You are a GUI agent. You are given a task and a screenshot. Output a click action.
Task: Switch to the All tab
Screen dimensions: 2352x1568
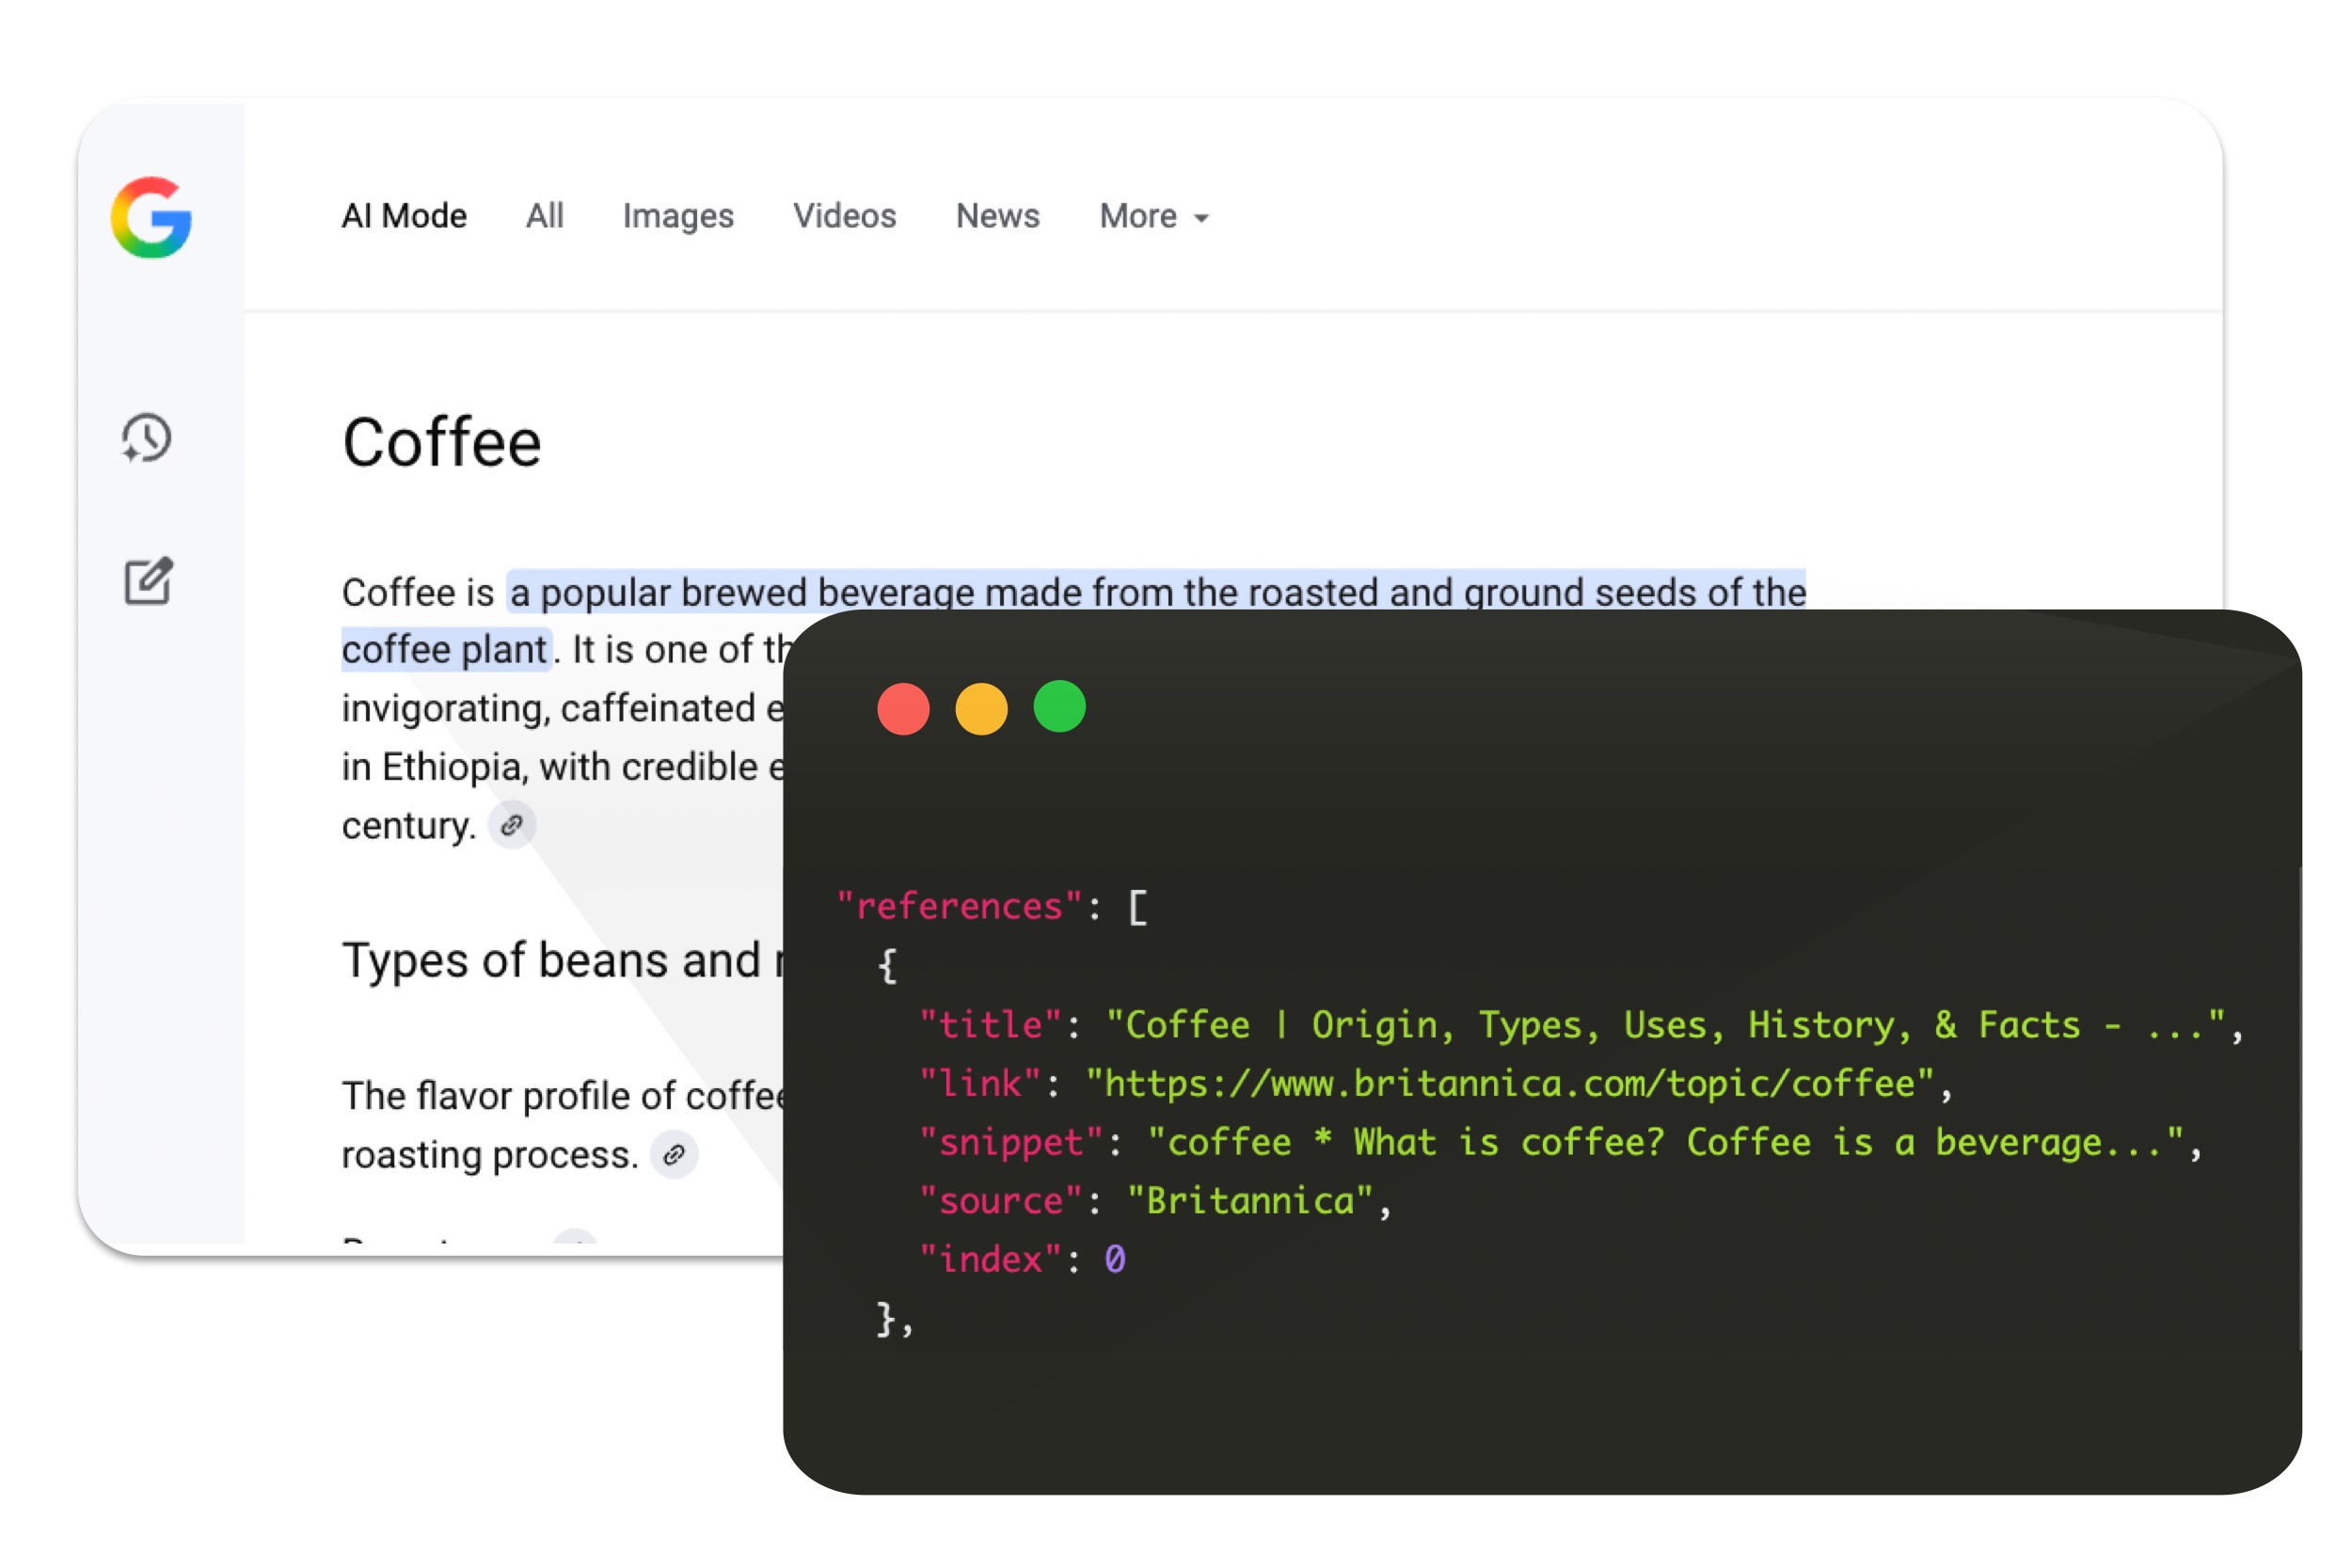tap(545, 216)
